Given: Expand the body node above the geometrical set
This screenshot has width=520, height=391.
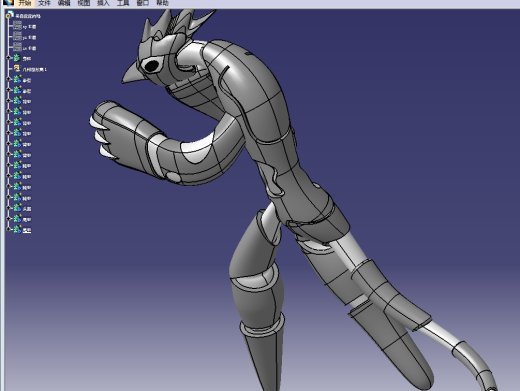Looking at the screenshot, I should point(9,58).
